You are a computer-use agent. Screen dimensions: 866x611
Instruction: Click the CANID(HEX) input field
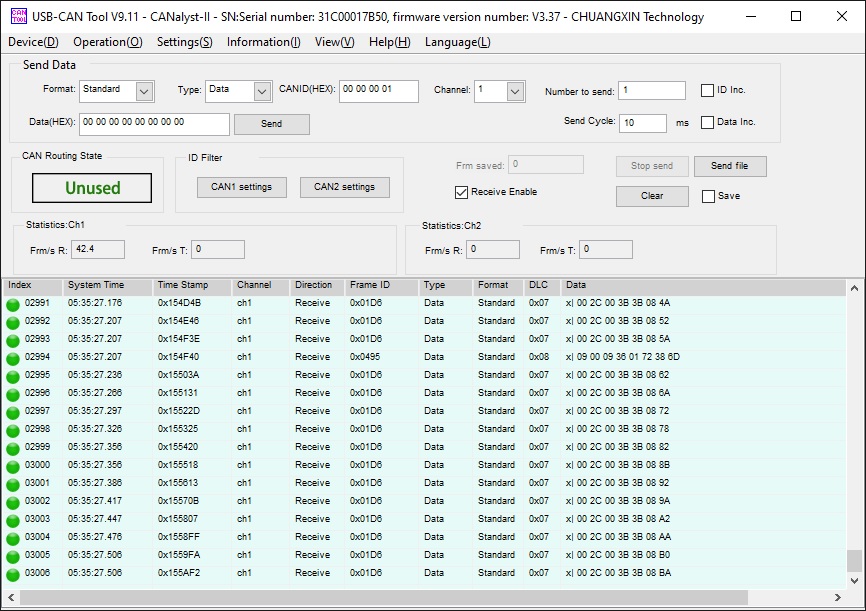[378, 90]
